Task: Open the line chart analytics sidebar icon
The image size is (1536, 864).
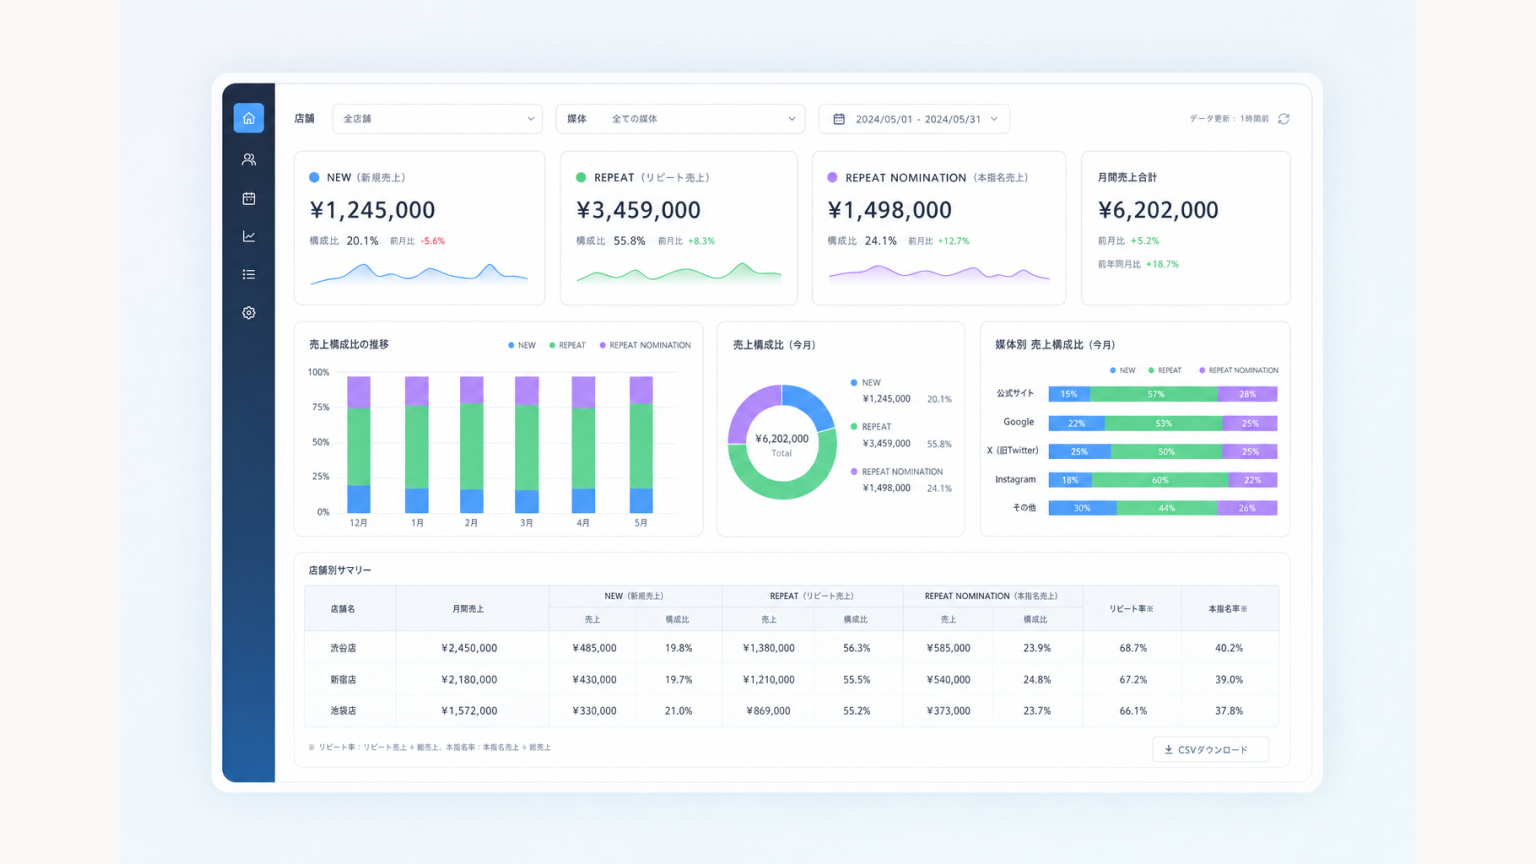Action: [249, 236]
